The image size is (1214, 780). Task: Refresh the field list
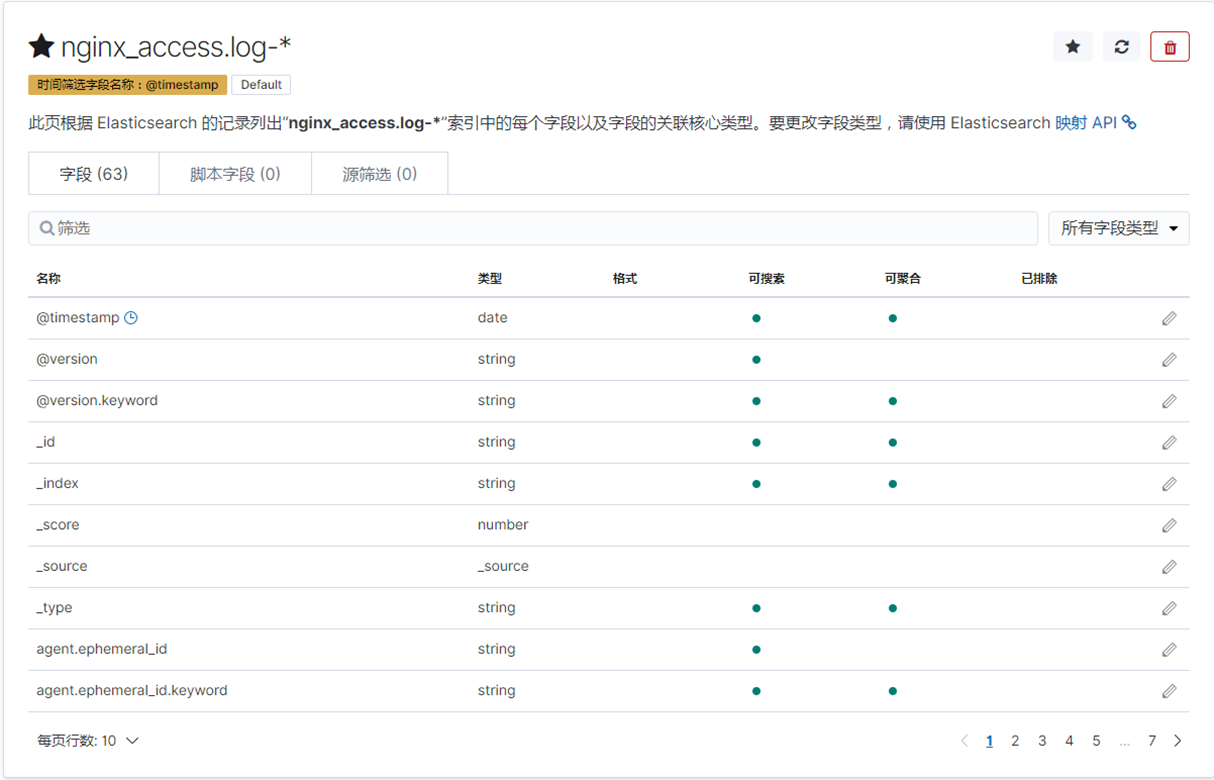pos(1121,47)
